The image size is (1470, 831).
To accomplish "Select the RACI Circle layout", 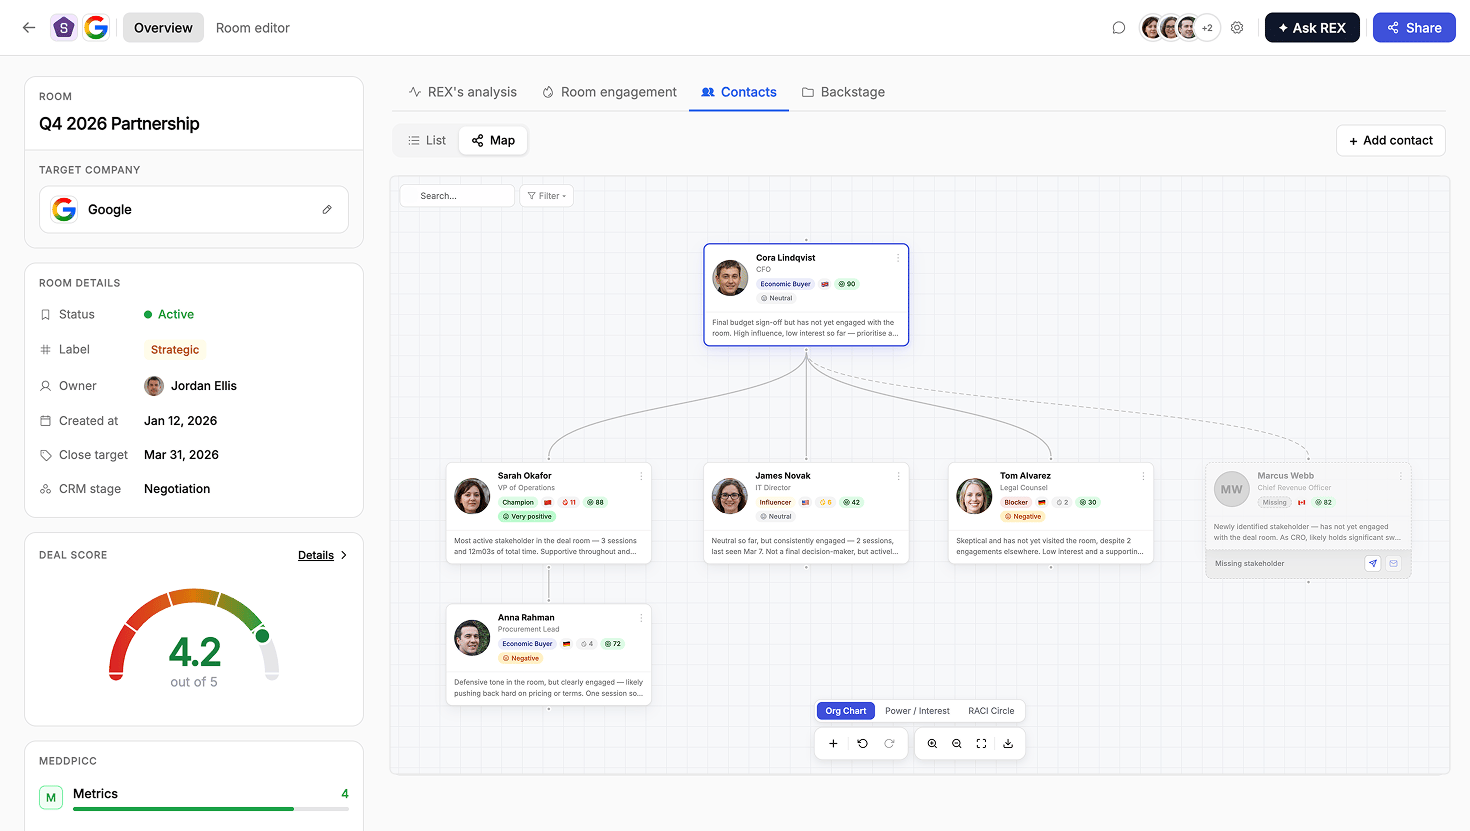I will pos(991,711).
